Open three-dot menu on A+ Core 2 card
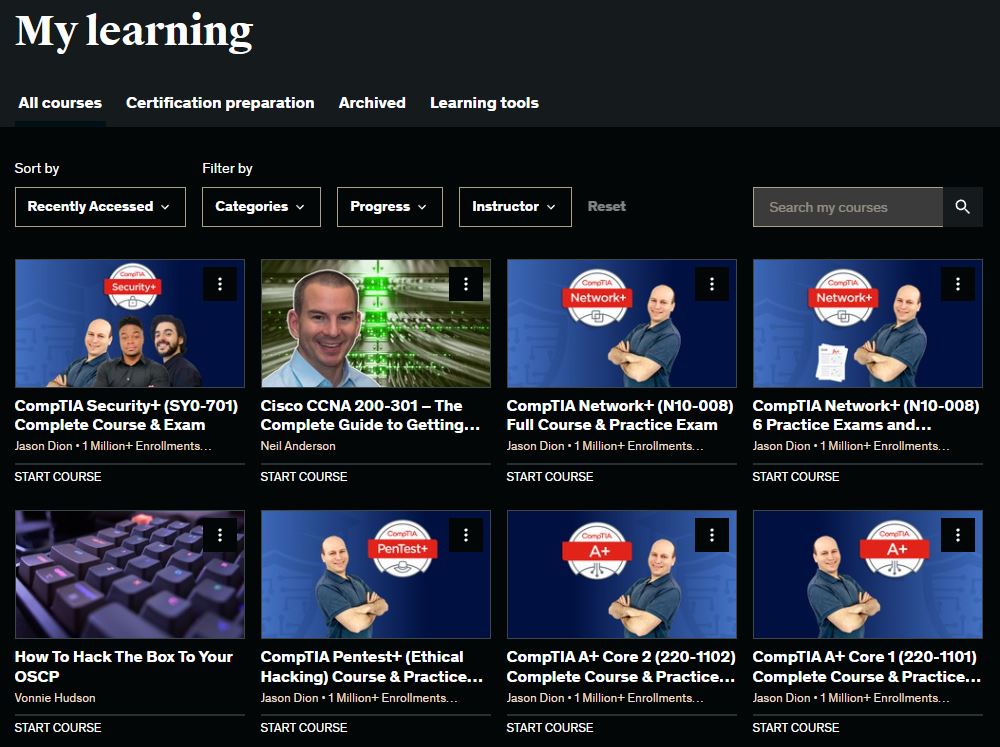 point(712,535)
